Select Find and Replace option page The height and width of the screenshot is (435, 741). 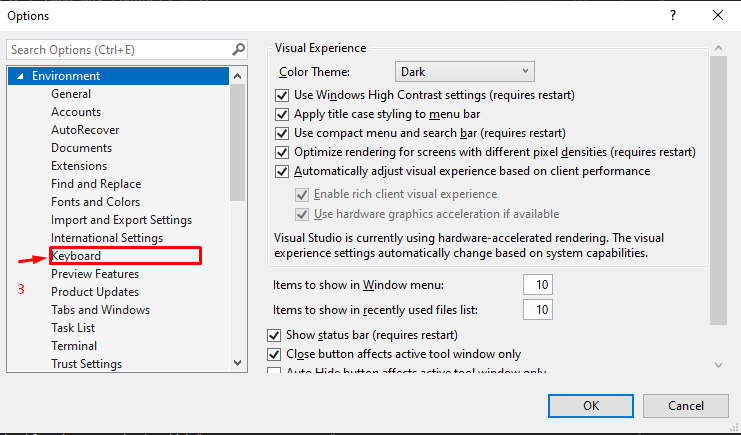click(x=96, y=183)
